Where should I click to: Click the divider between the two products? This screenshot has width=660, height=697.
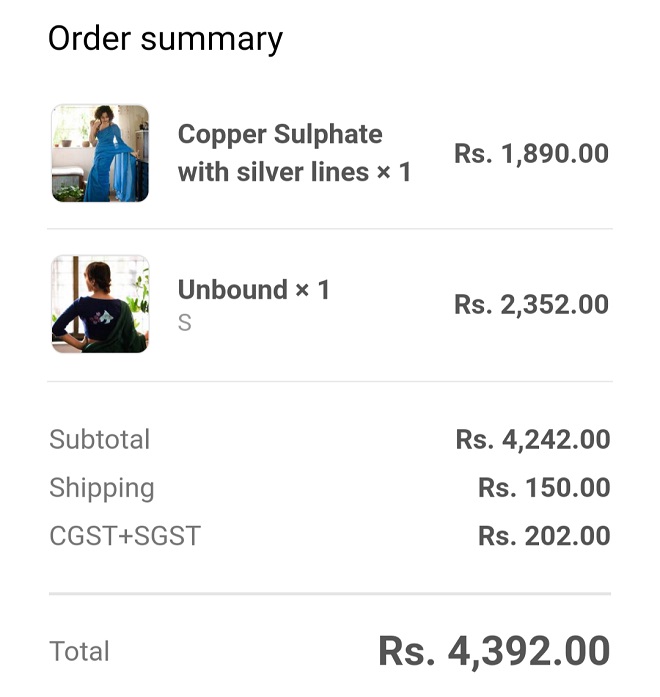click(330, 229)
